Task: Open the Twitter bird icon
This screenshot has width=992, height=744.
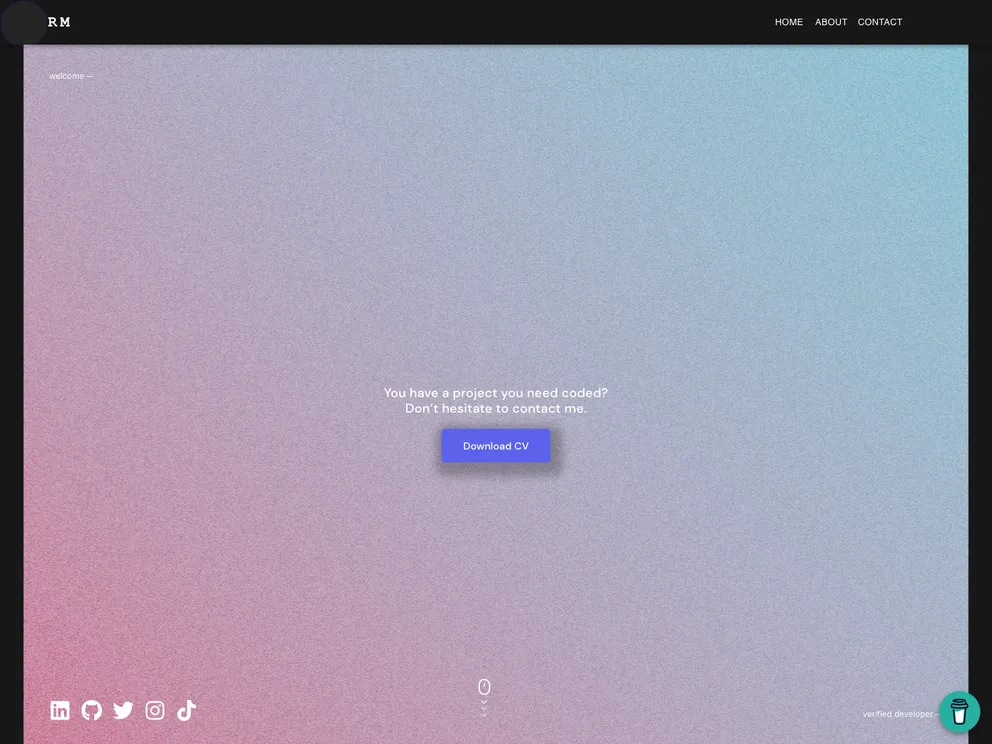Action: (x=122, y=710)
